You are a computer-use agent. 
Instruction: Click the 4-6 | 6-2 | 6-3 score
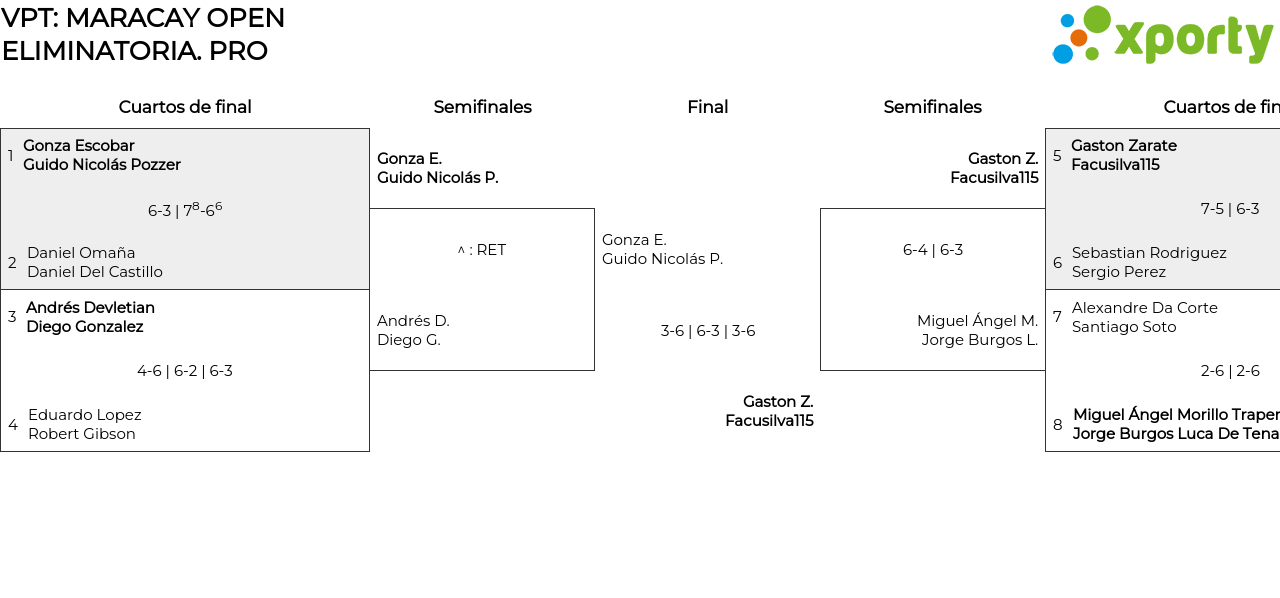pyautogui.click(x=185, y=371)
